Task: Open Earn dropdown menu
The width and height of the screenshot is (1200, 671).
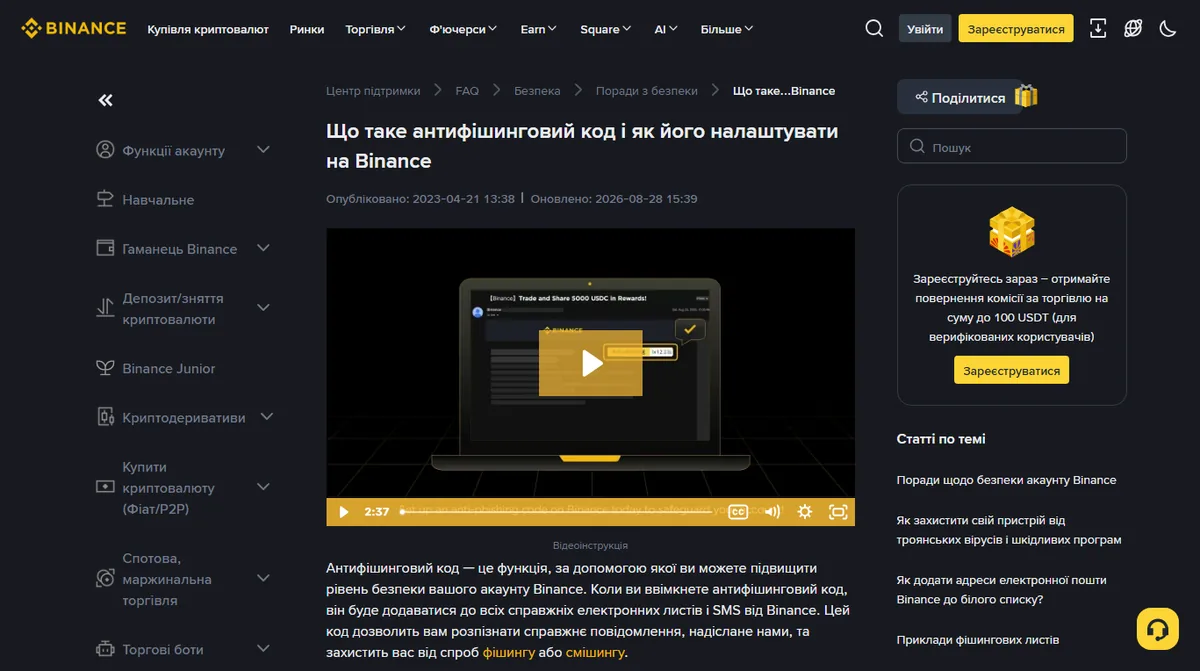Action: (x=539, y=29)
